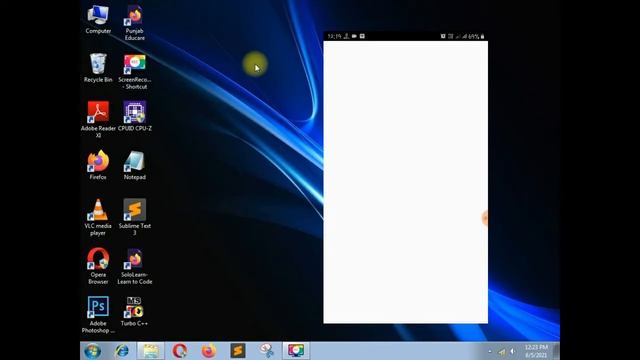This screenshot has height=360, width=640.
Task: Open Firefox from the taskbar
Action: [209, 351]
